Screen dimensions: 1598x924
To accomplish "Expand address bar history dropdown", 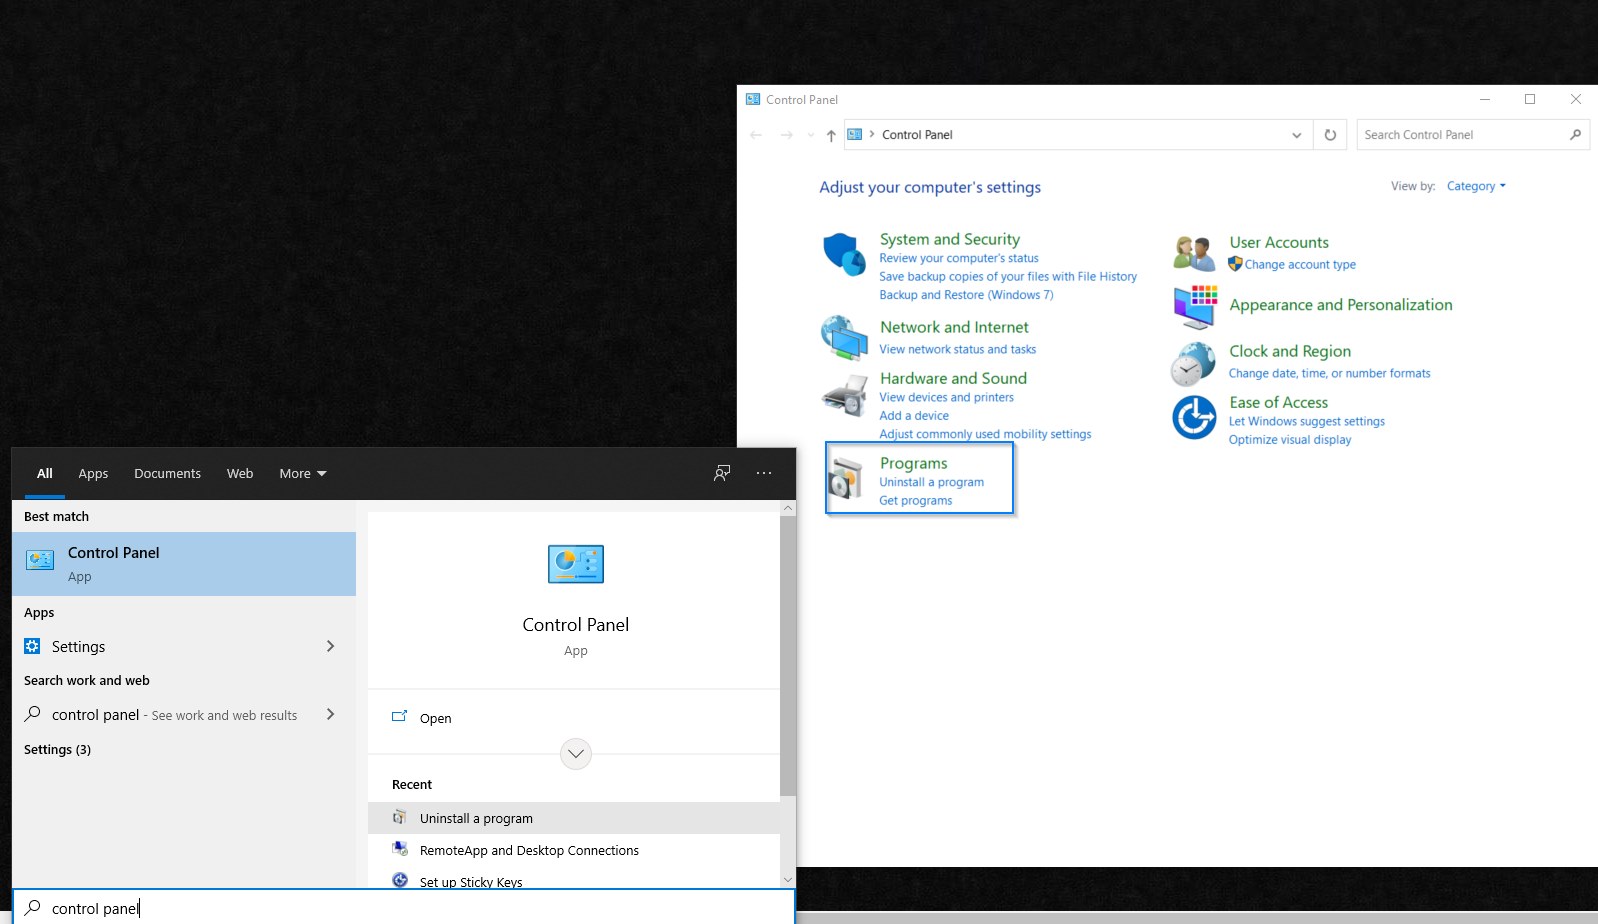I will coord(1297,135).
